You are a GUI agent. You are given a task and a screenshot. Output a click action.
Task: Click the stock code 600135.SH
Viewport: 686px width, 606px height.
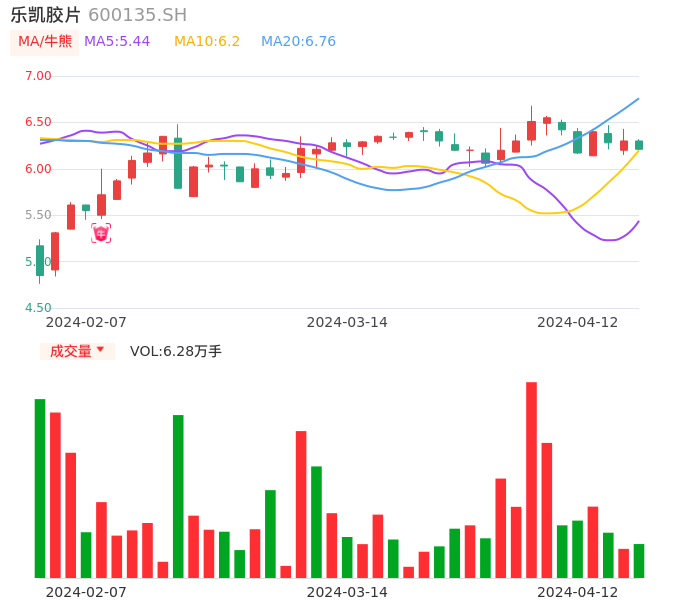point(137,15)
